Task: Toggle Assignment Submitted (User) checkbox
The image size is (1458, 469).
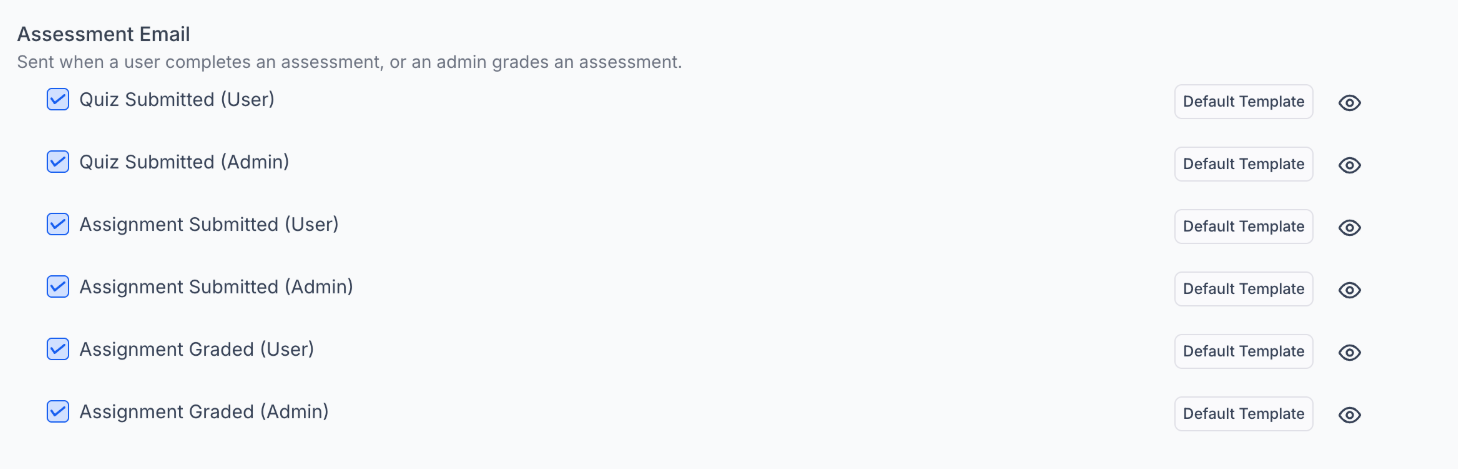Action: (58, 224)
